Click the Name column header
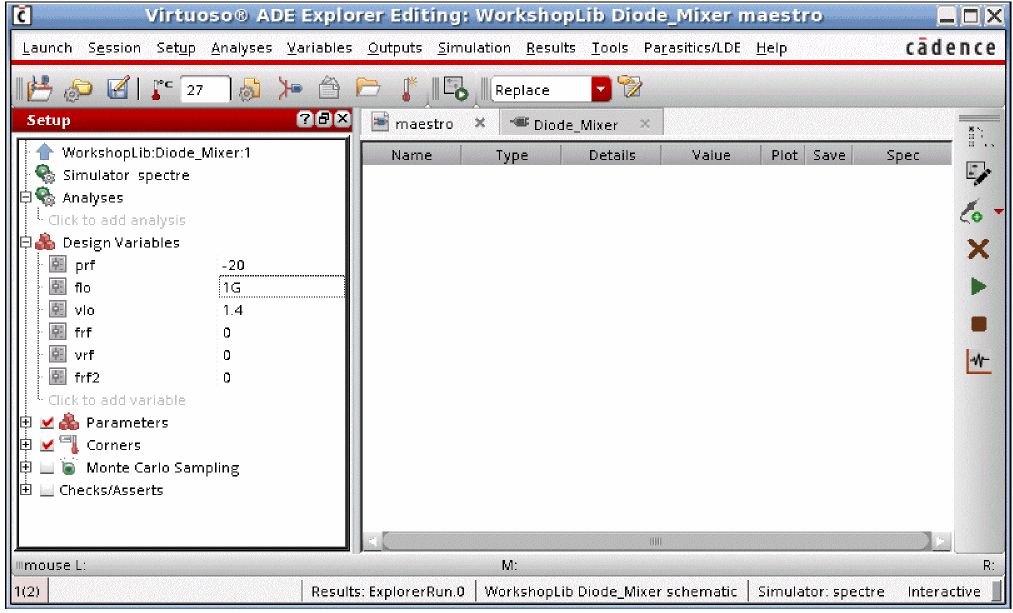This screenshot has height=613, width=1013. pyautogui.click(x=412, y=155)
